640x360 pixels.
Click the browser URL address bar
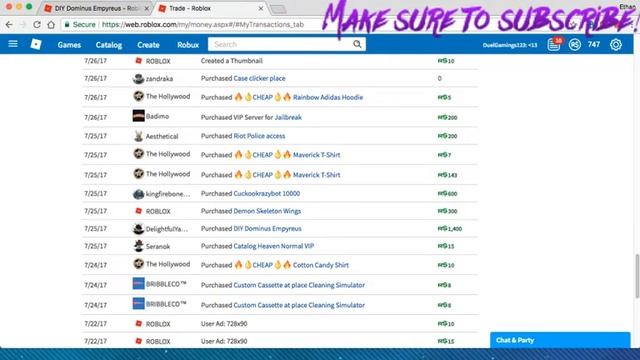pyautogui.click(x=202, y=24)
